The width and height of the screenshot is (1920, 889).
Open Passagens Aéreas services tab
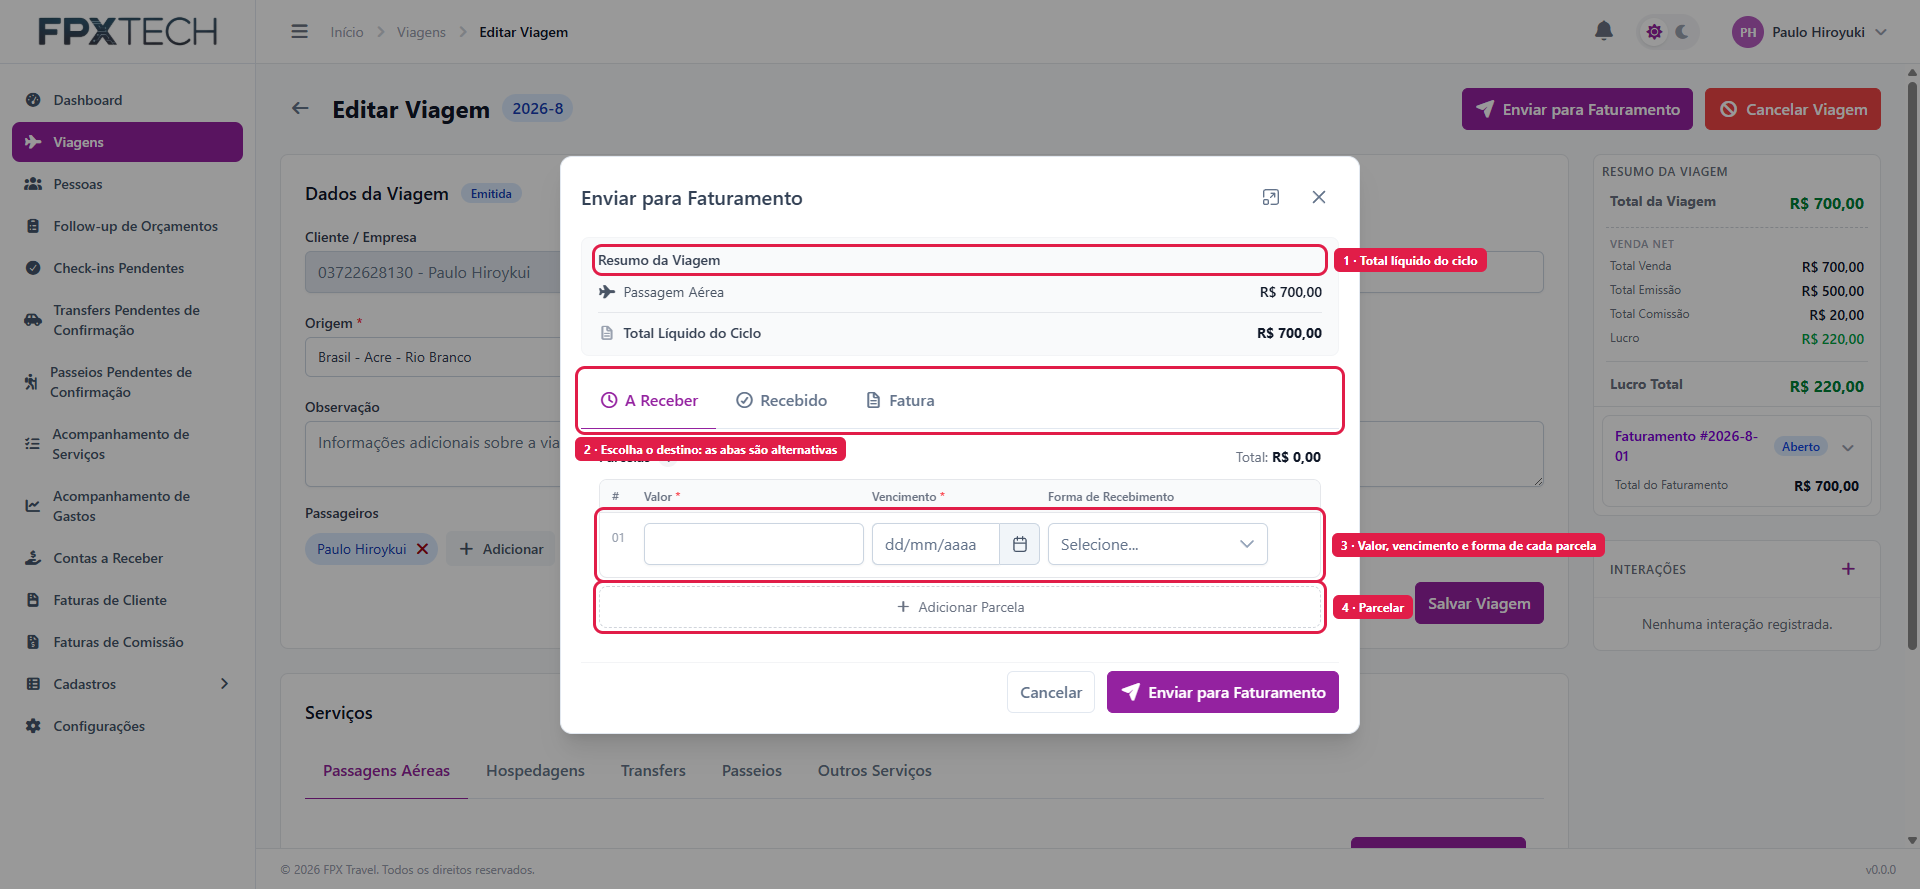pos(386,771)
